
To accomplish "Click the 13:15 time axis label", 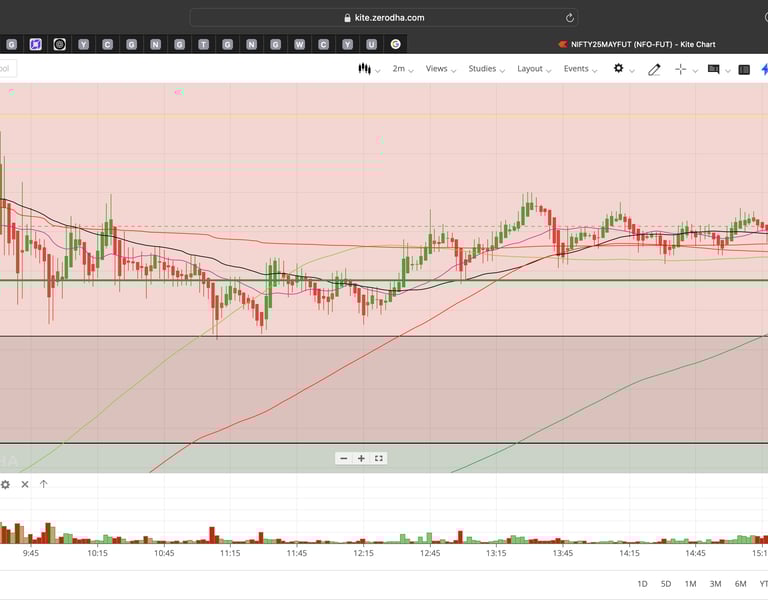I will tap(496, 553).
